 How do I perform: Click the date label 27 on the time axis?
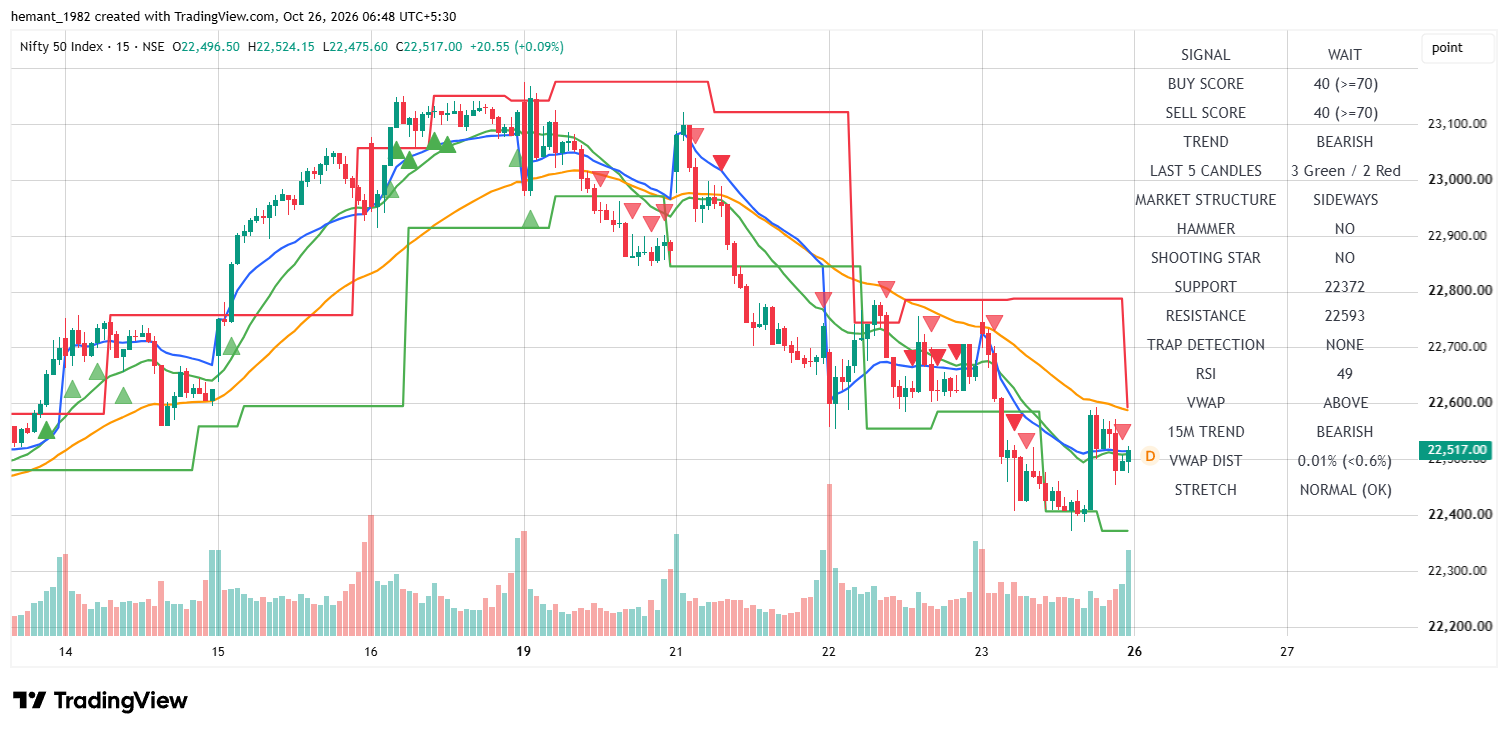point(1287,652)
